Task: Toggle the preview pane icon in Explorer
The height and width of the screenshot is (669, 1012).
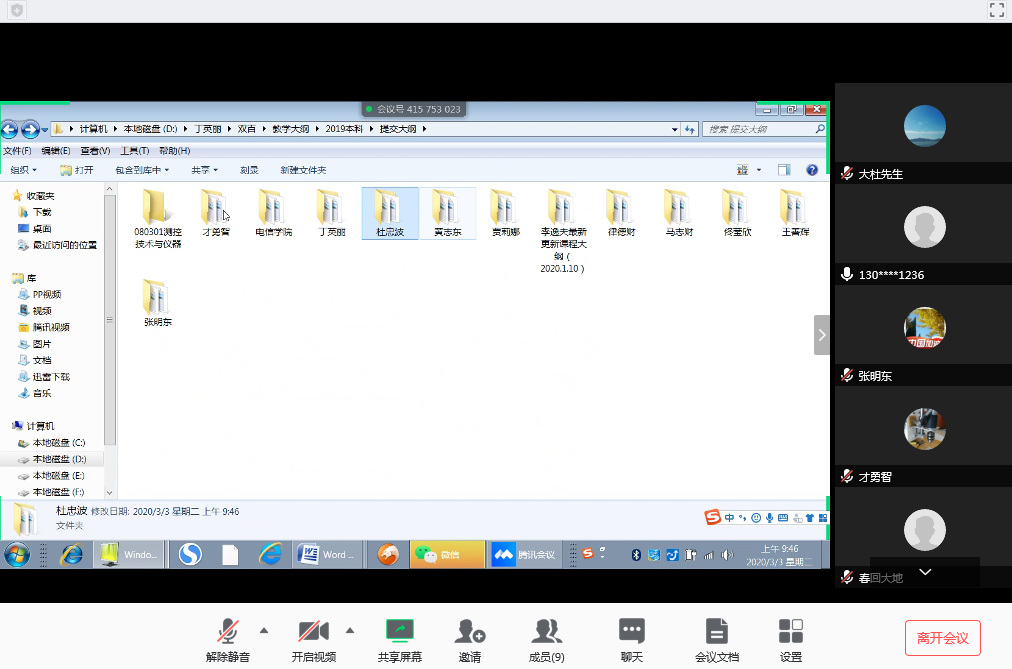Action: tap(784, 170)
